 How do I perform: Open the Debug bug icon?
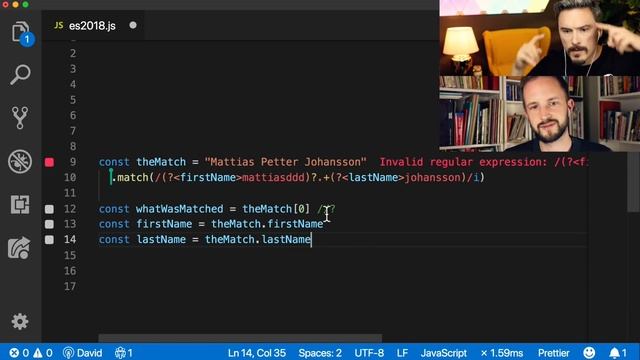[x=20, y=162]
